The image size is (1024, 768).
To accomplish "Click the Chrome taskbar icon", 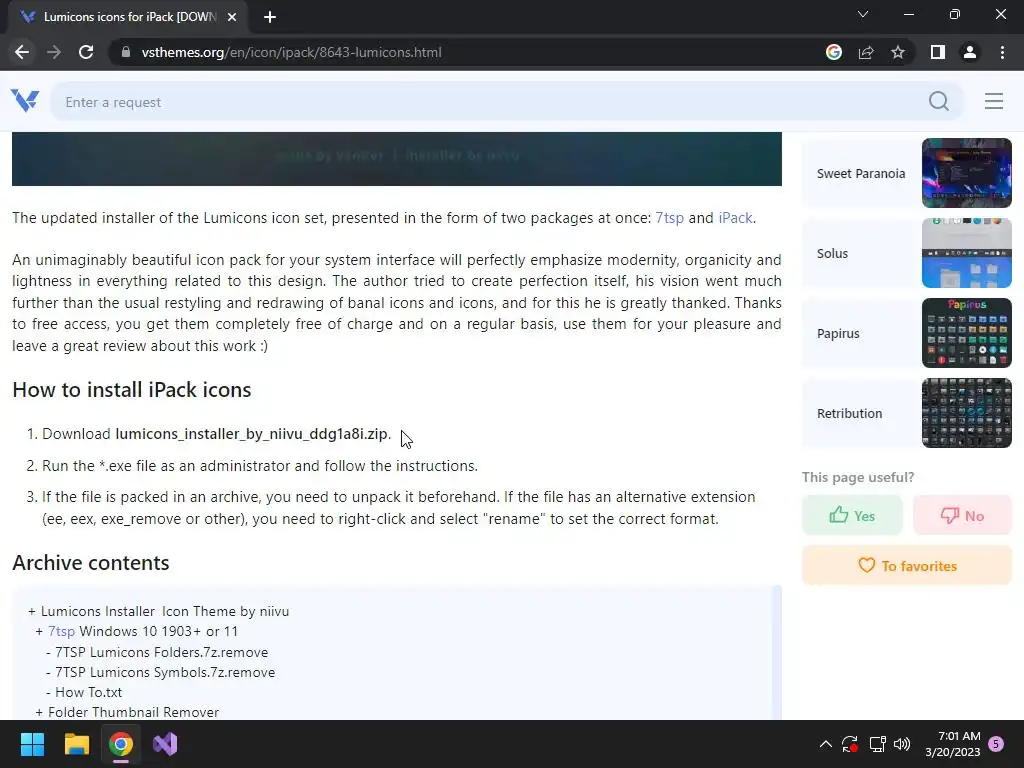I will pyautogui.click(x=121, y=744).
